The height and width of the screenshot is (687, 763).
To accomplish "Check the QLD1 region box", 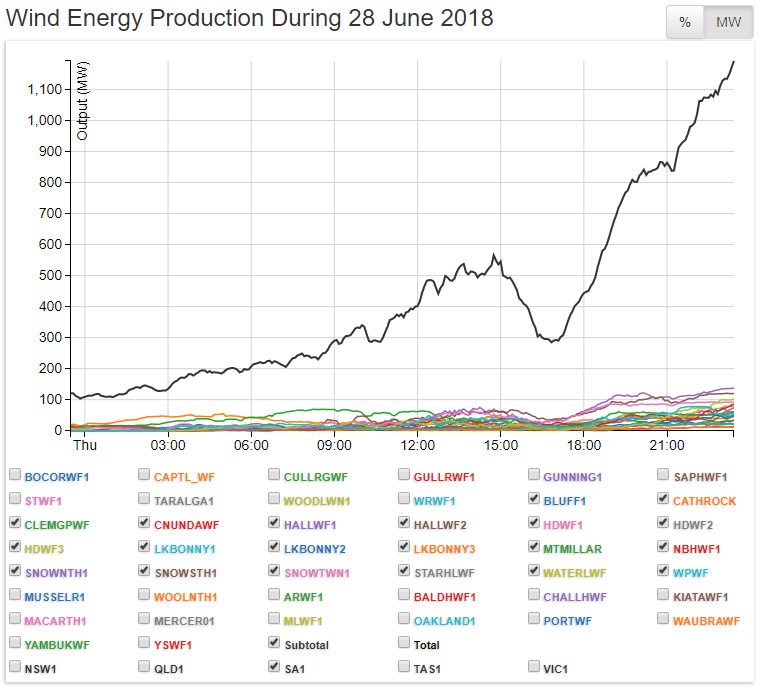I will [145, 667].
